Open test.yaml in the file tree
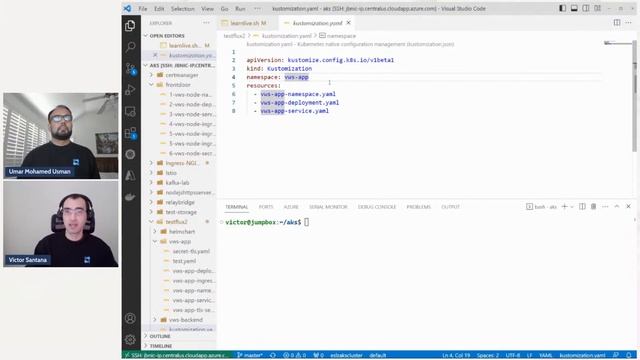Screen dimensions: 640x360 184,261
